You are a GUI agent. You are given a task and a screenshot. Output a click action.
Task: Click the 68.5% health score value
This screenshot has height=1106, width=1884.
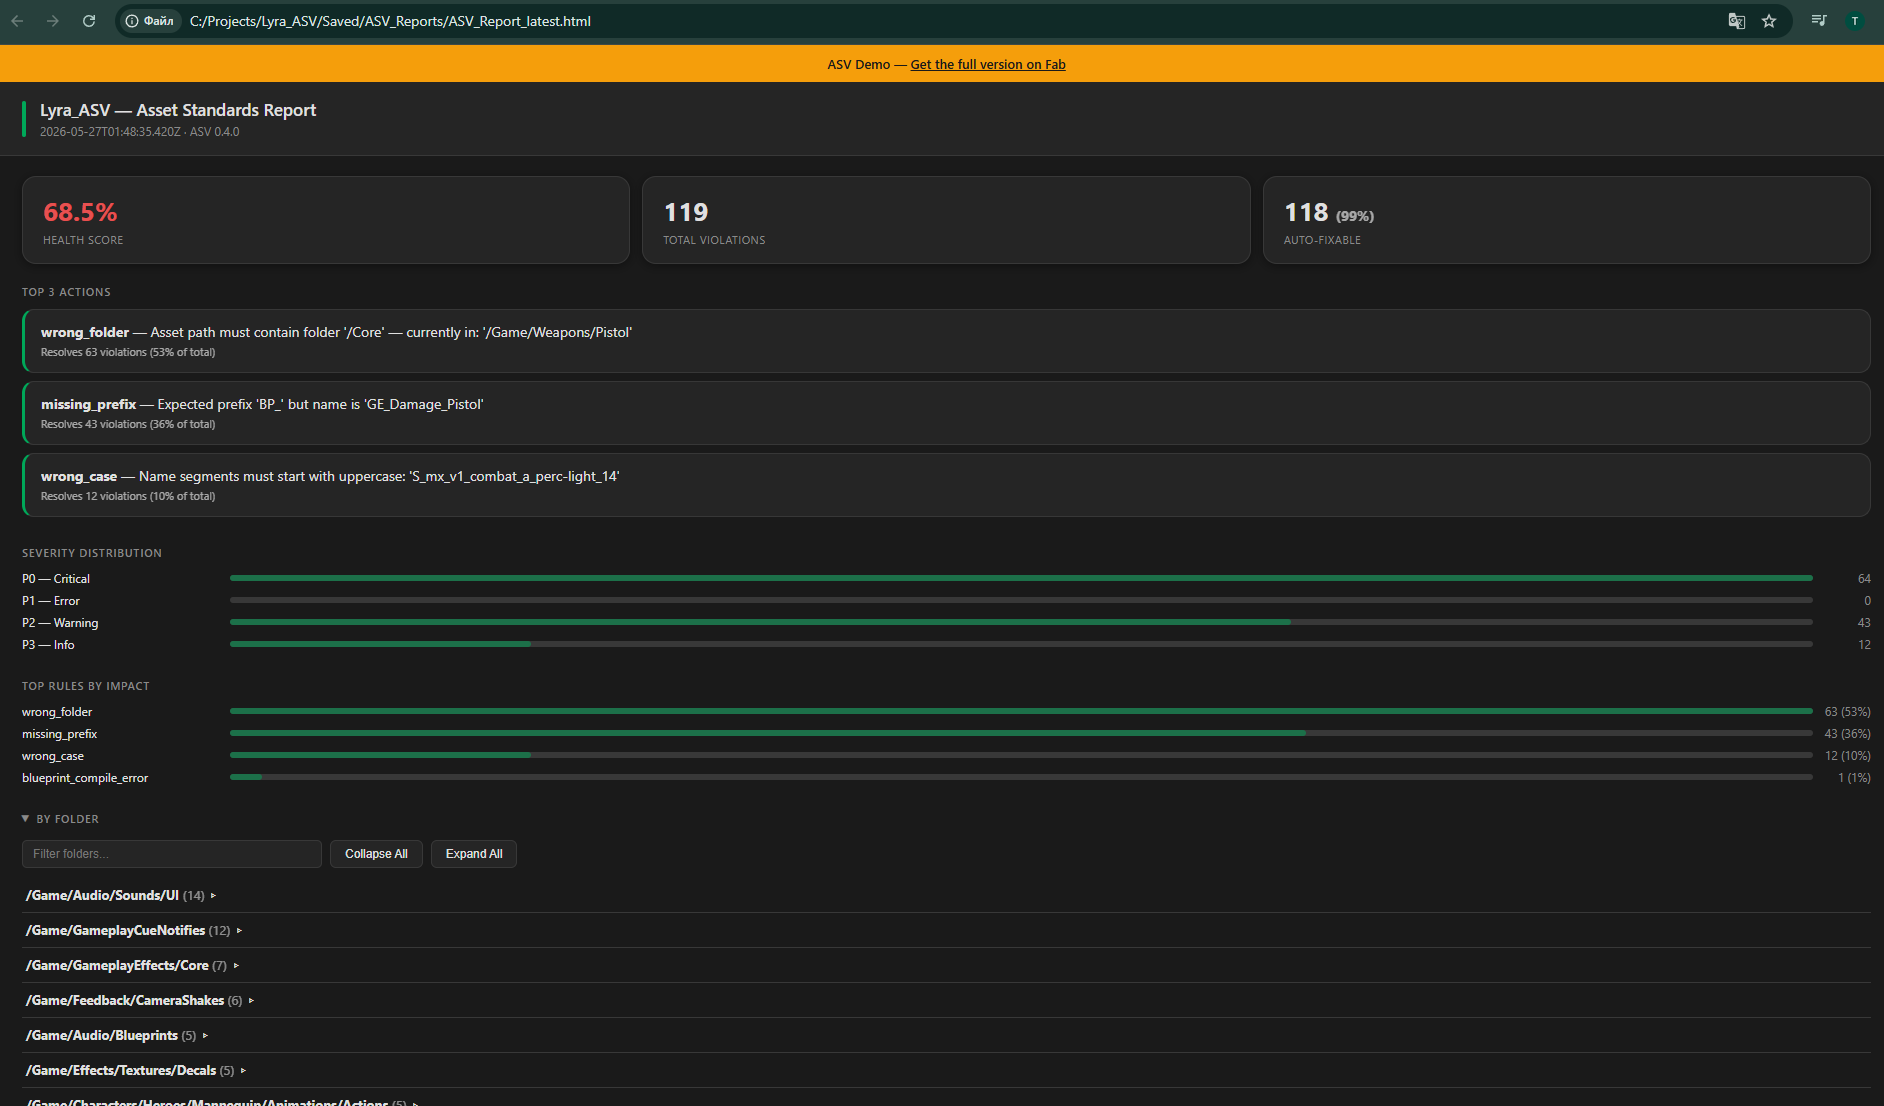[80, 212]
